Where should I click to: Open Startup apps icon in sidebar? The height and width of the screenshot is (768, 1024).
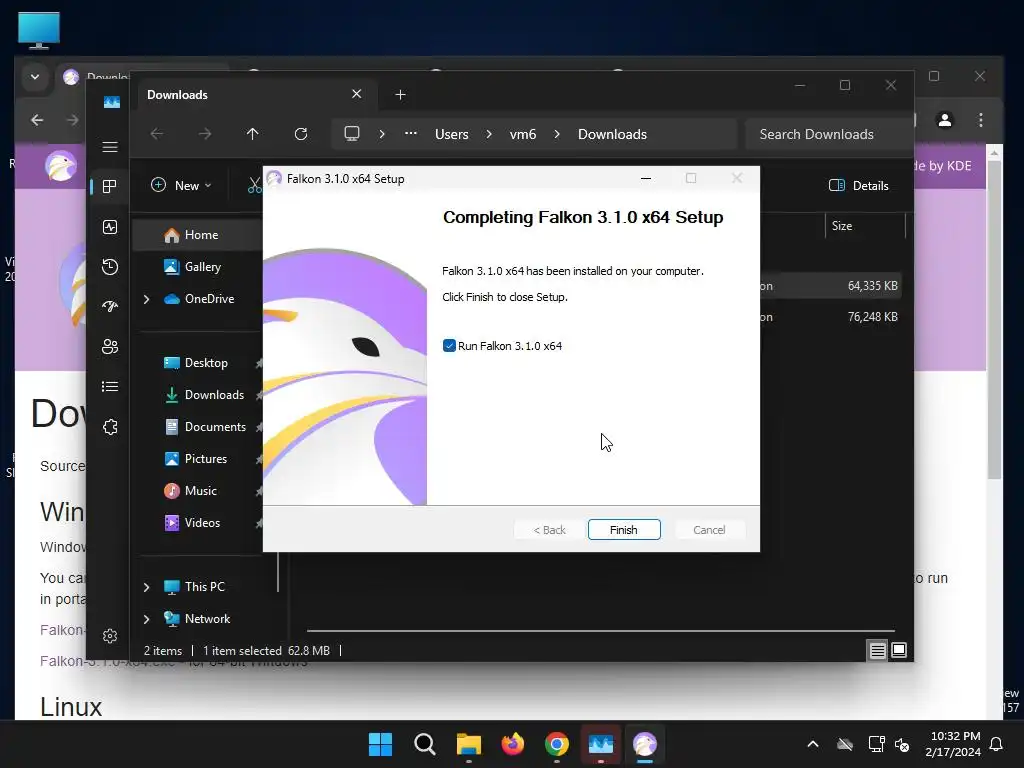(x=110, y=306)
